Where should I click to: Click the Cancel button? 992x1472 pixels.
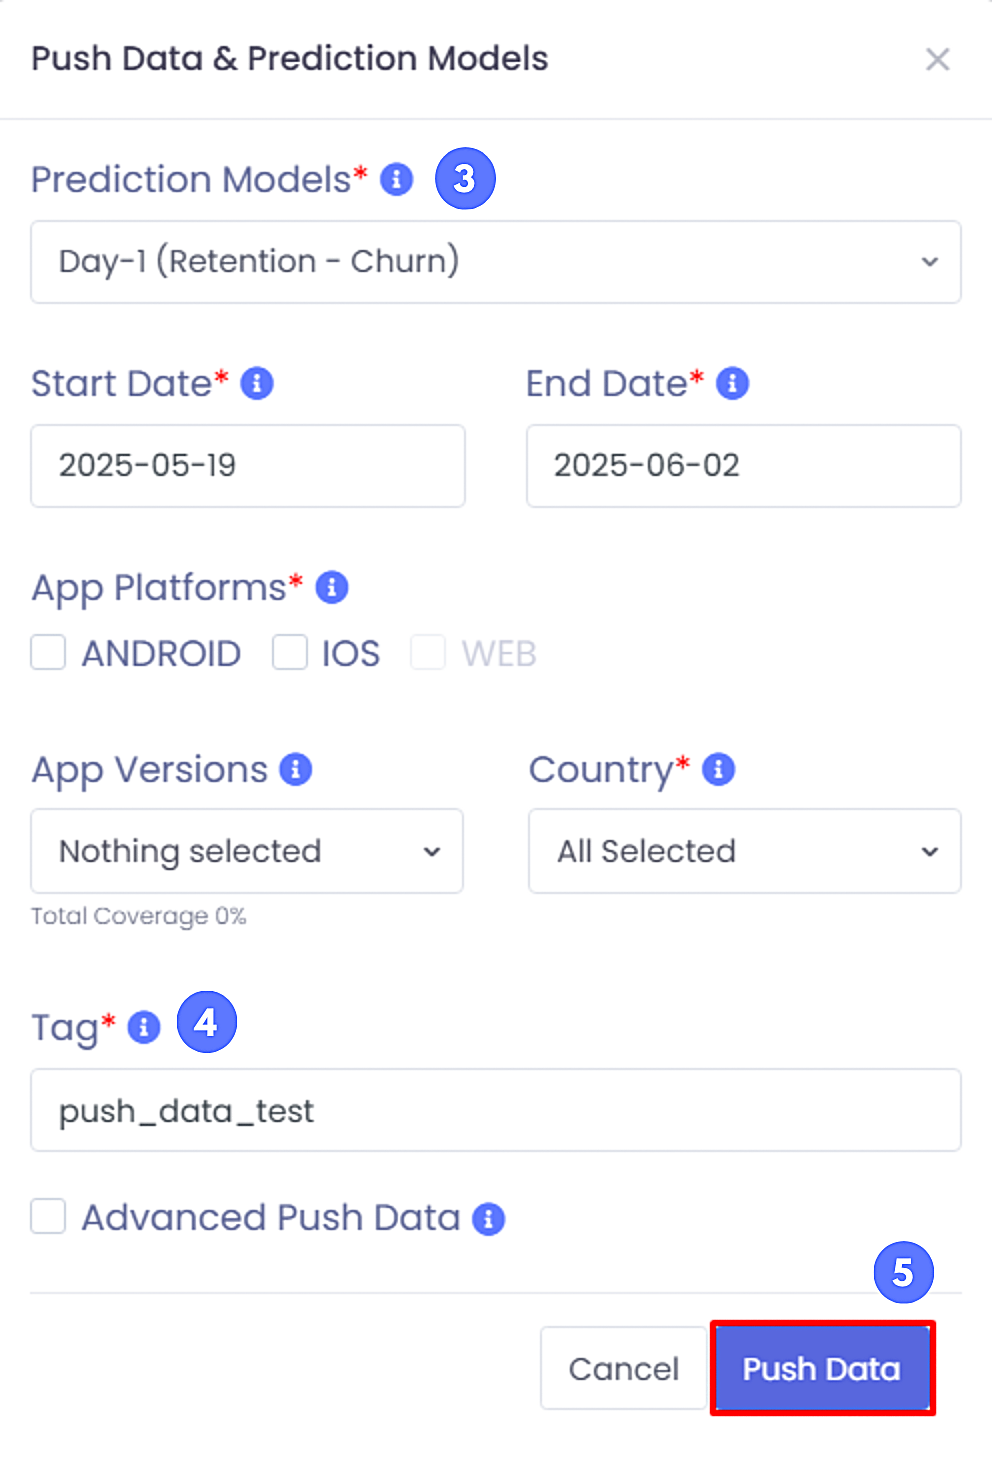(624, 1368)
